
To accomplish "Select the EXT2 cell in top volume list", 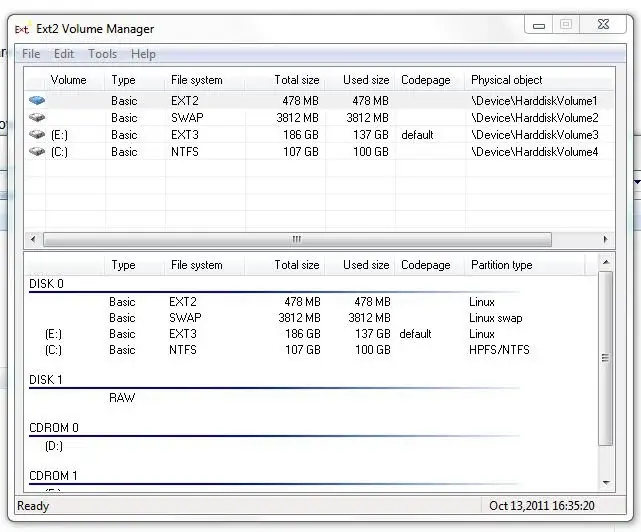I will [x=185, y=101].
